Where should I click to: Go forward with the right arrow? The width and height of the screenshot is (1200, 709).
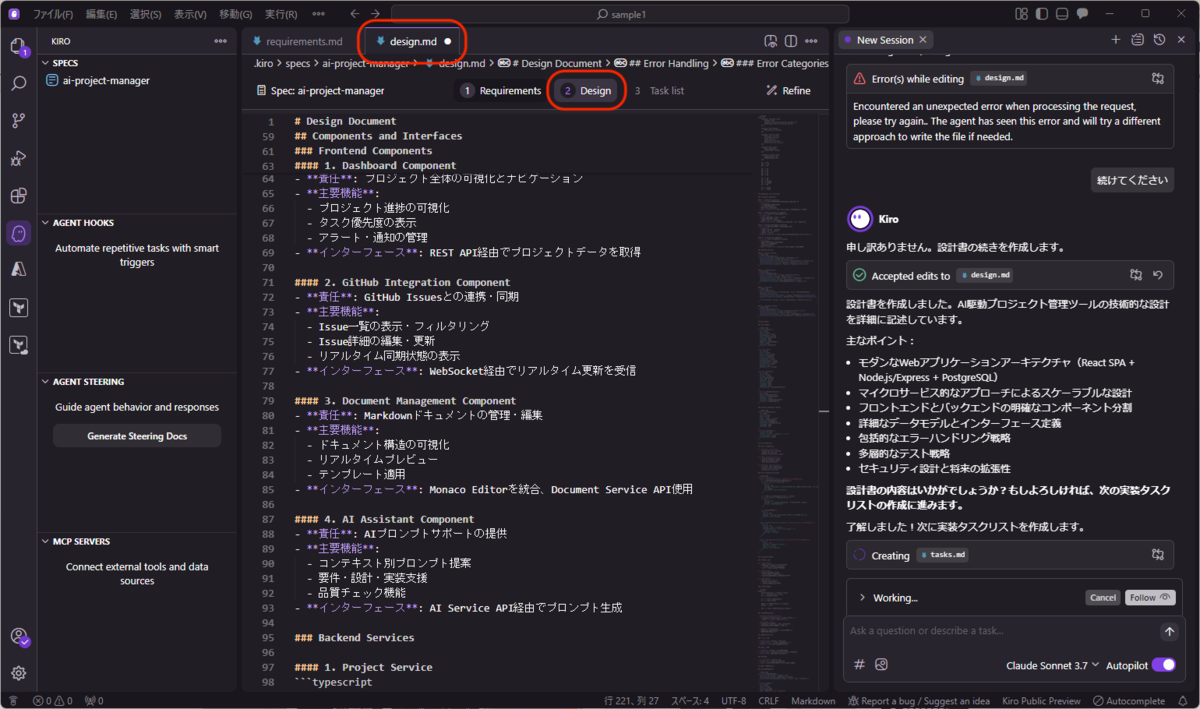pos(376,14)
